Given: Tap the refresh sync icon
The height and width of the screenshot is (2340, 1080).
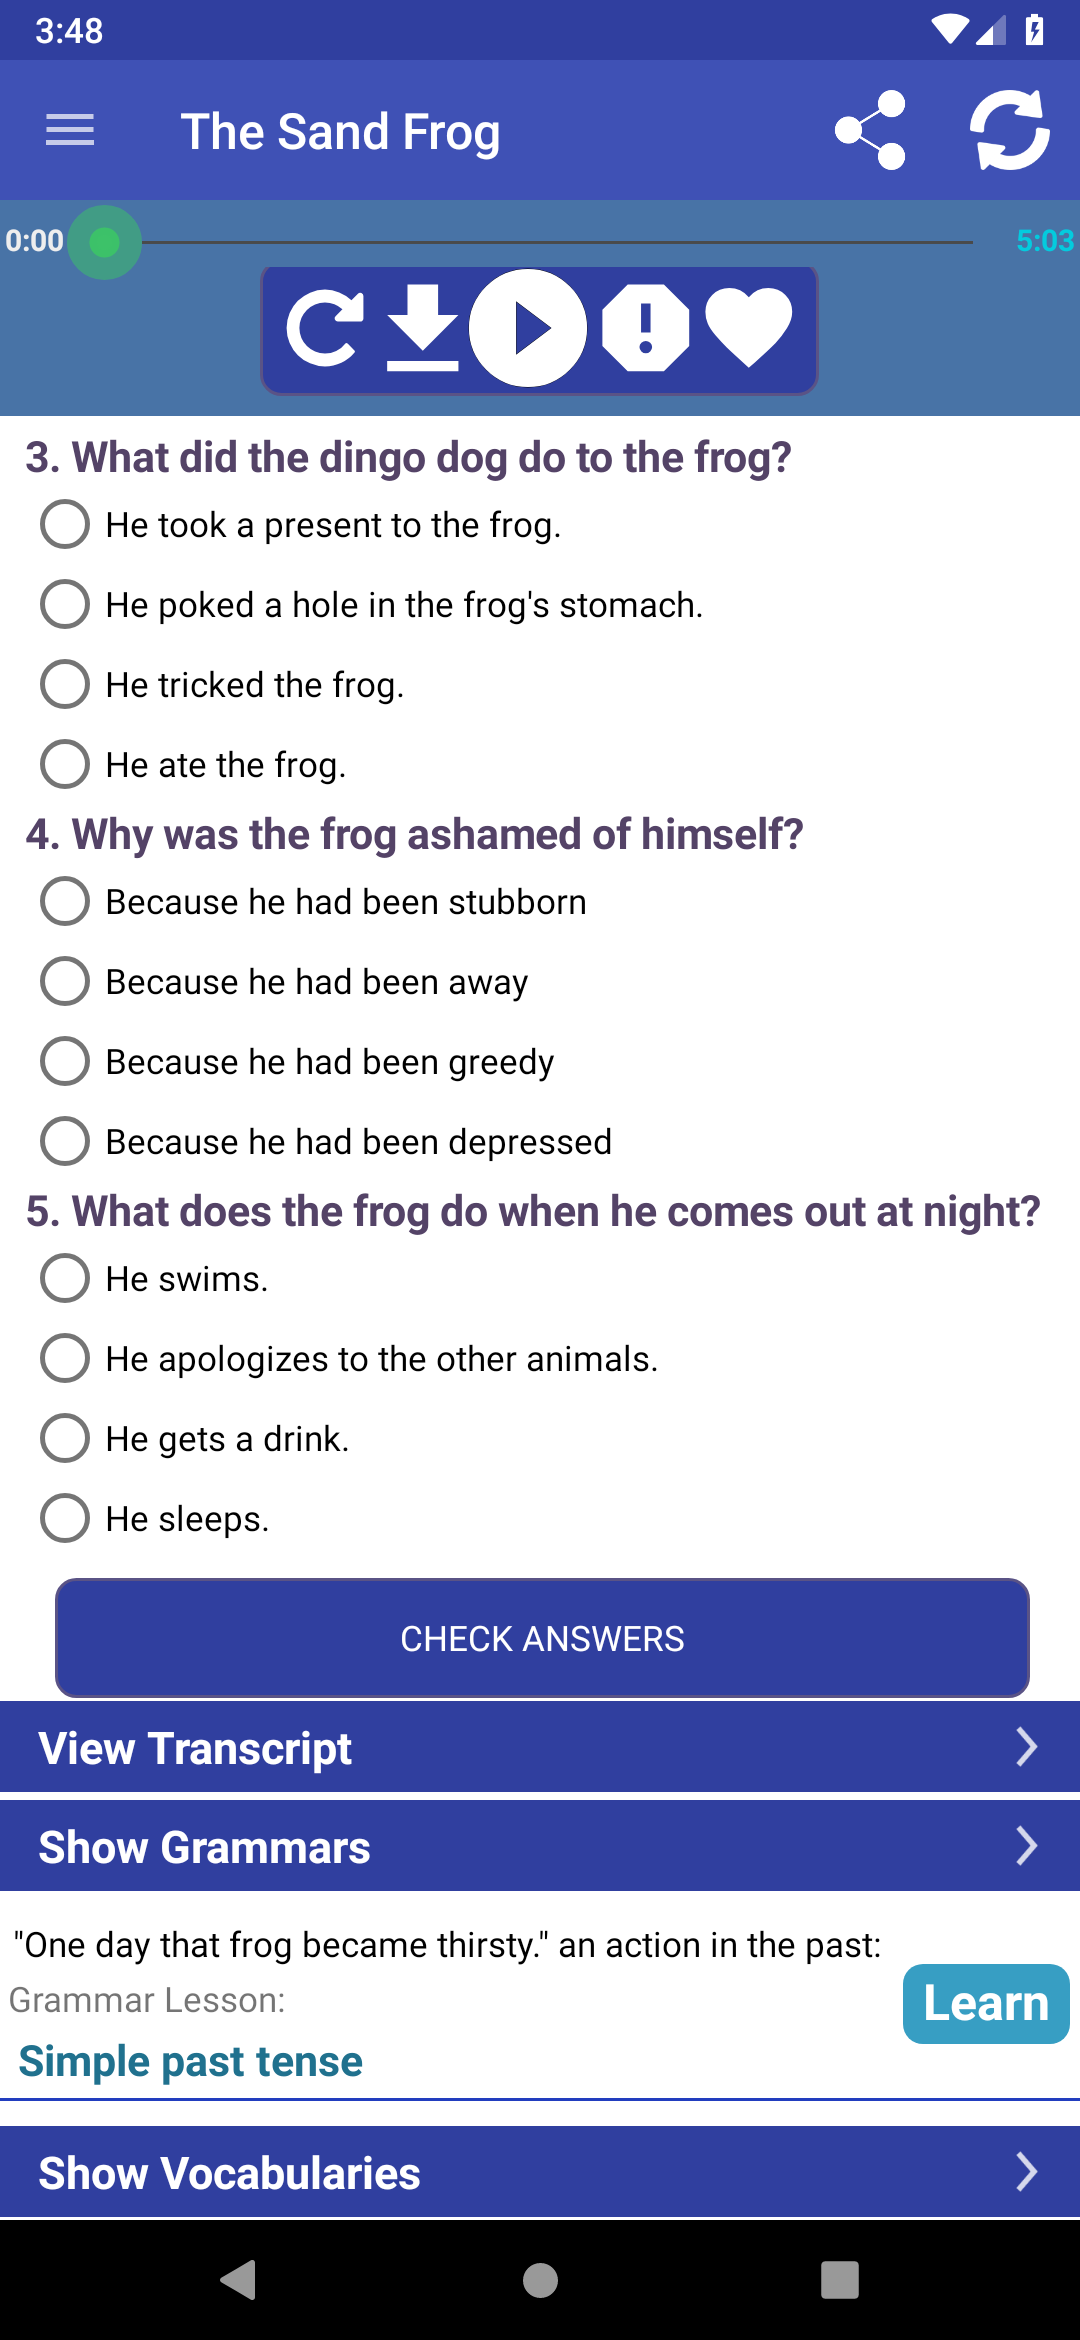Looking at the screenshot, I should coord(1010,130).
